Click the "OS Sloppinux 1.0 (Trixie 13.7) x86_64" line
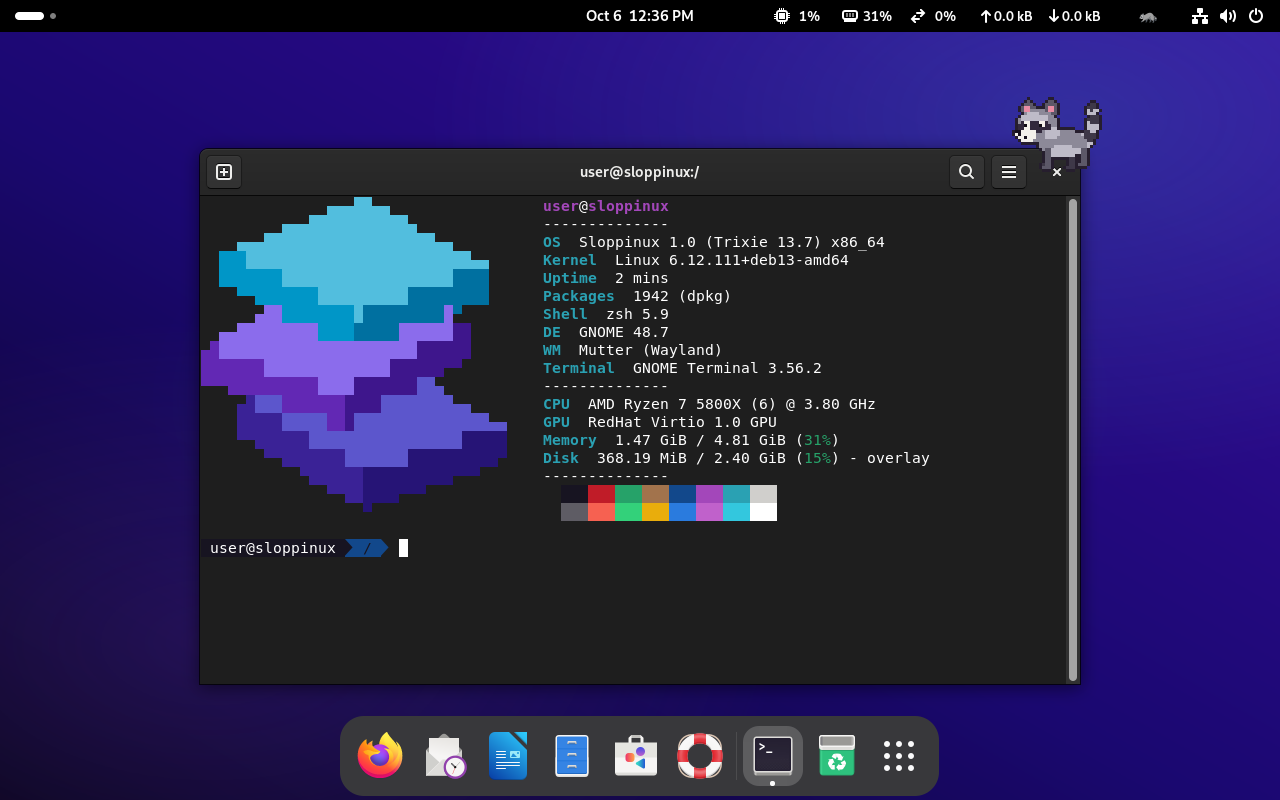 [x=714, y=242]
